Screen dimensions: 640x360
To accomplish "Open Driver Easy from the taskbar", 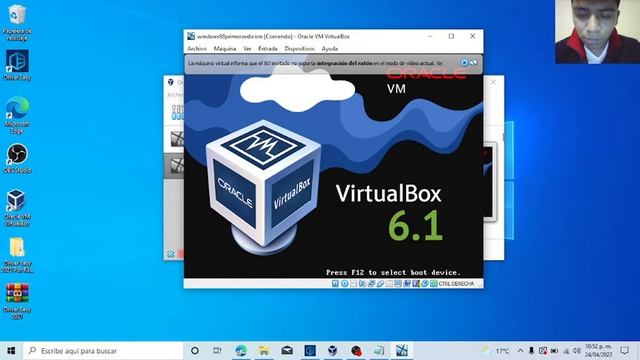I will pos(310,351).
